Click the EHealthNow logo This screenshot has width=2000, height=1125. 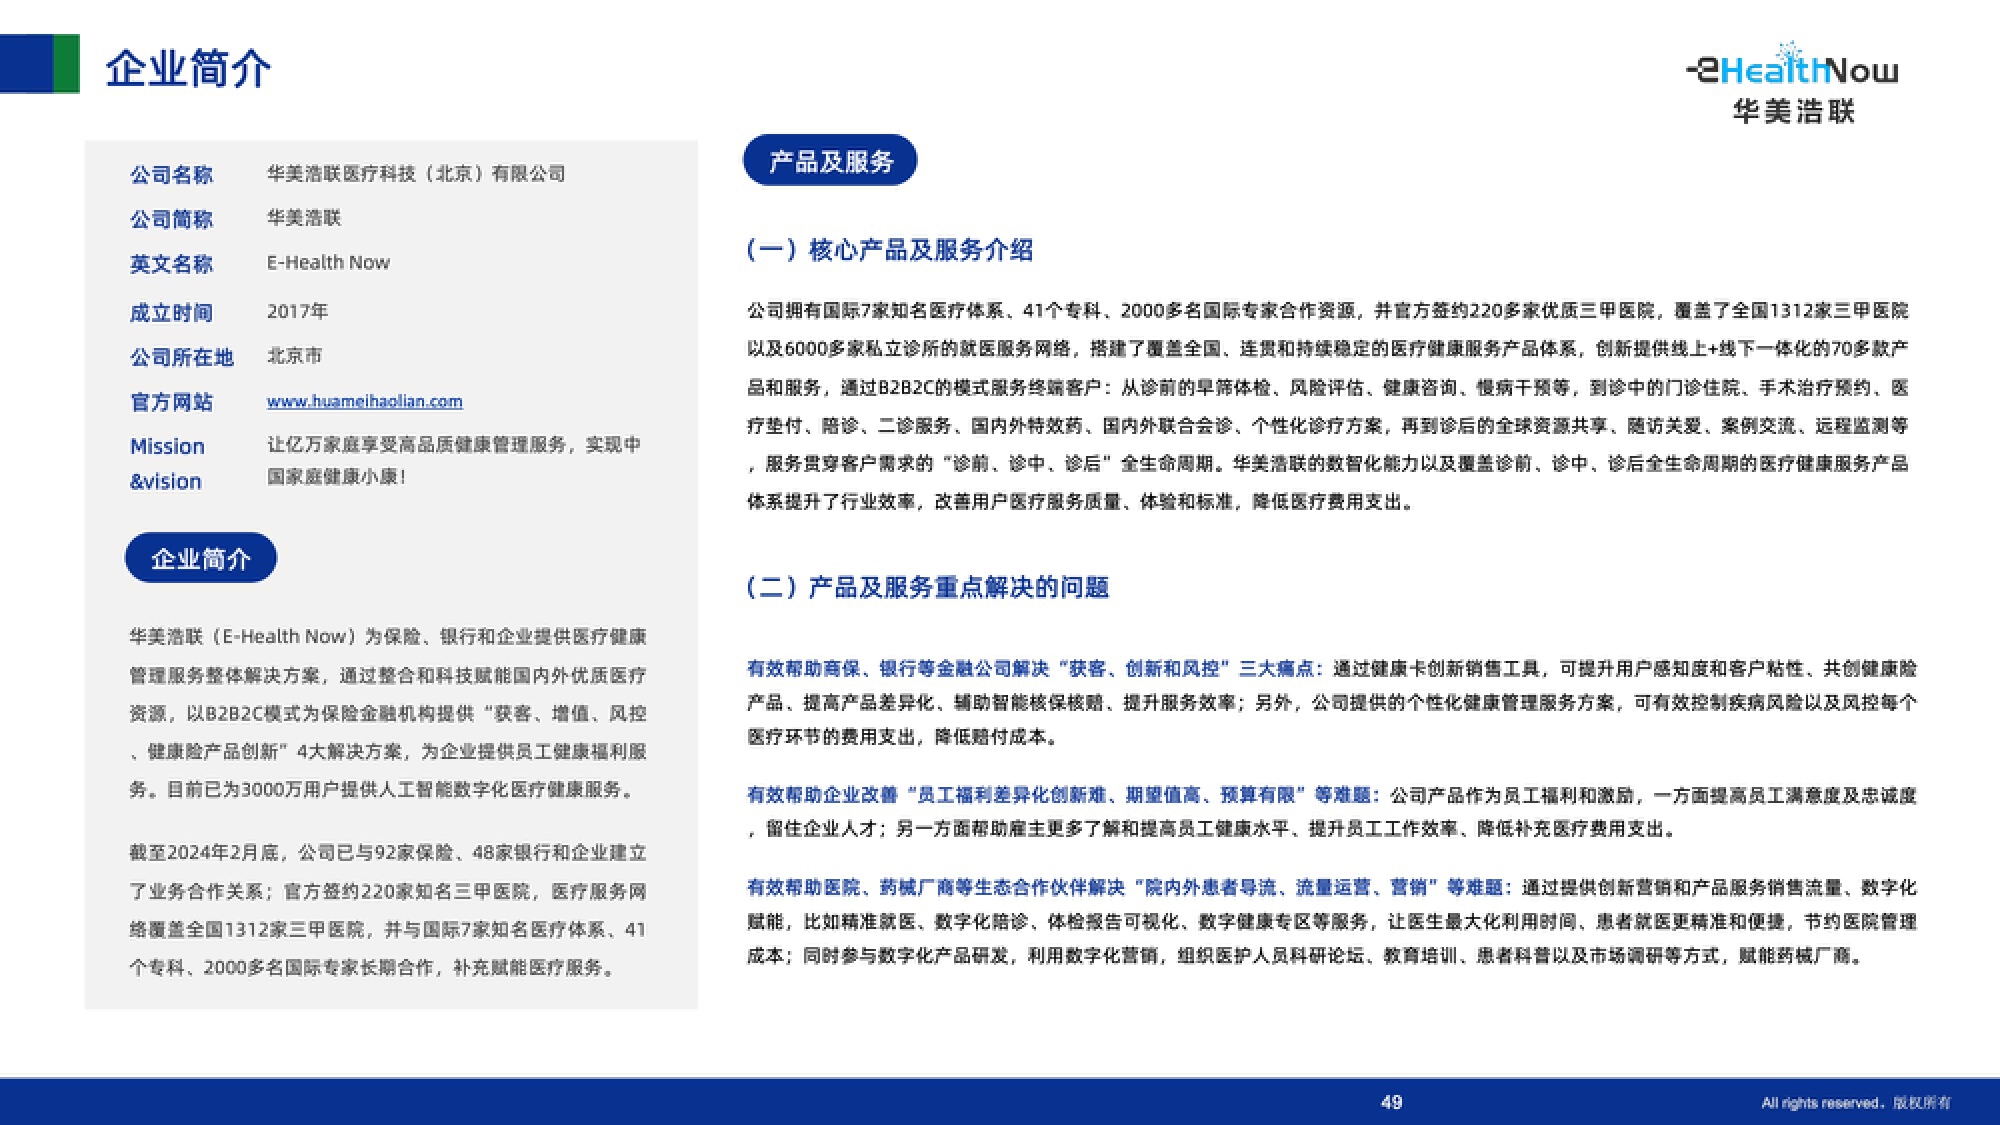tap(1792, 68)
